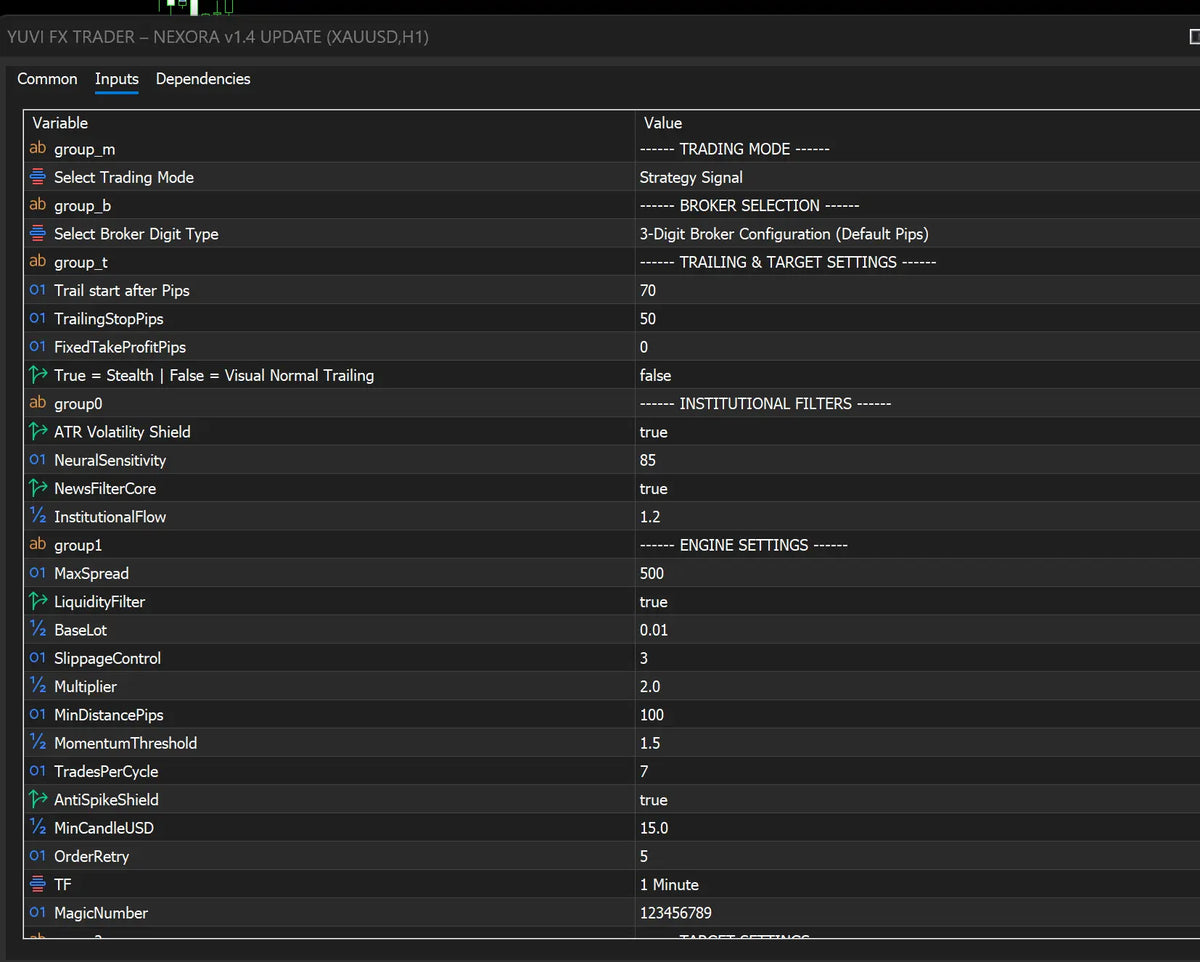Click the MaxSpread integer icon
1200x962 pixels.
pyautogui.click(x=38, y=573)
